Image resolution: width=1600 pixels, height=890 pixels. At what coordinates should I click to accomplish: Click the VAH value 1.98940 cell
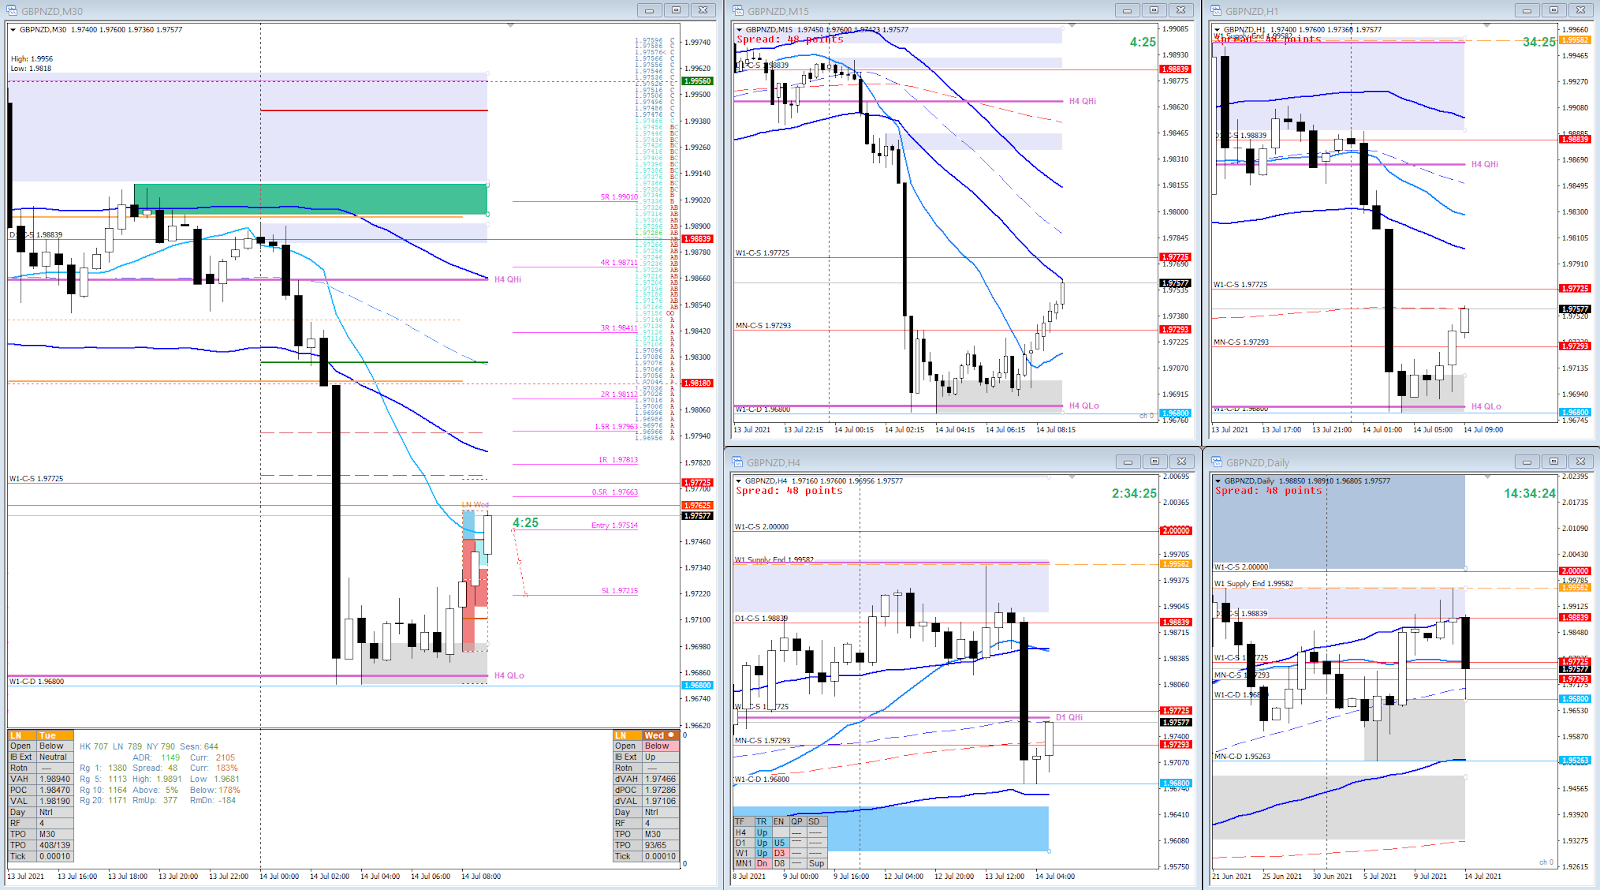point(55,779)
